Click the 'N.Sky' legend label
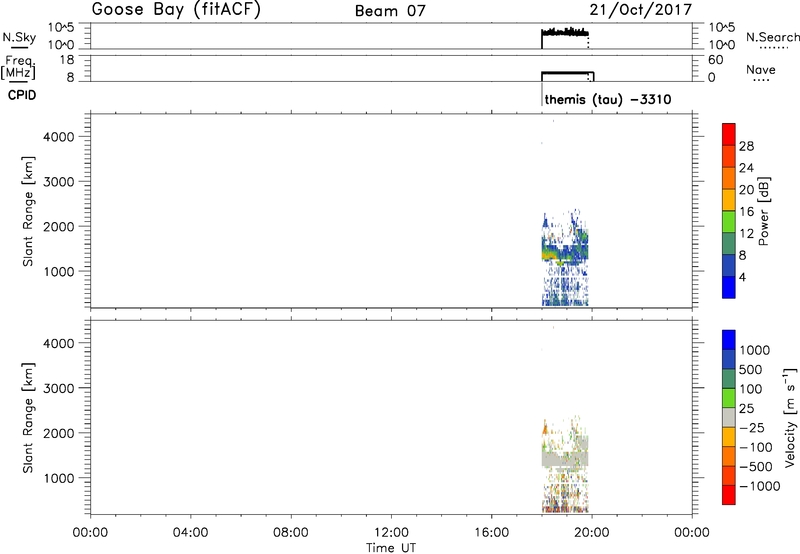This screenshot has width=800, height=554. click(19, 37)
